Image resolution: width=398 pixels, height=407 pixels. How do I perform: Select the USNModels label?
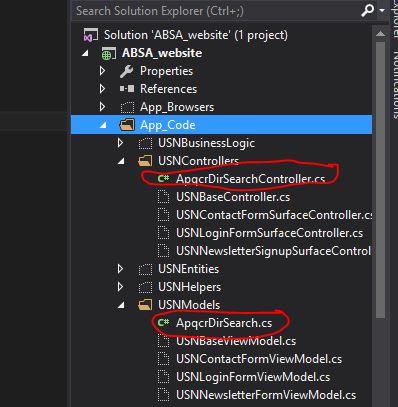189,305
